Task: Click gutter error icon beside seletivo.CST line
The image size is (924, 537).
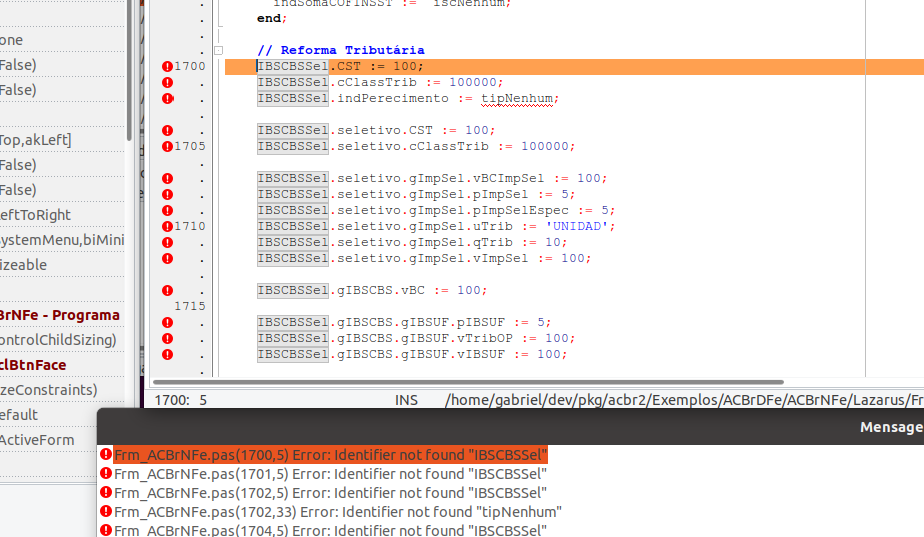Action: coord(167,130)
